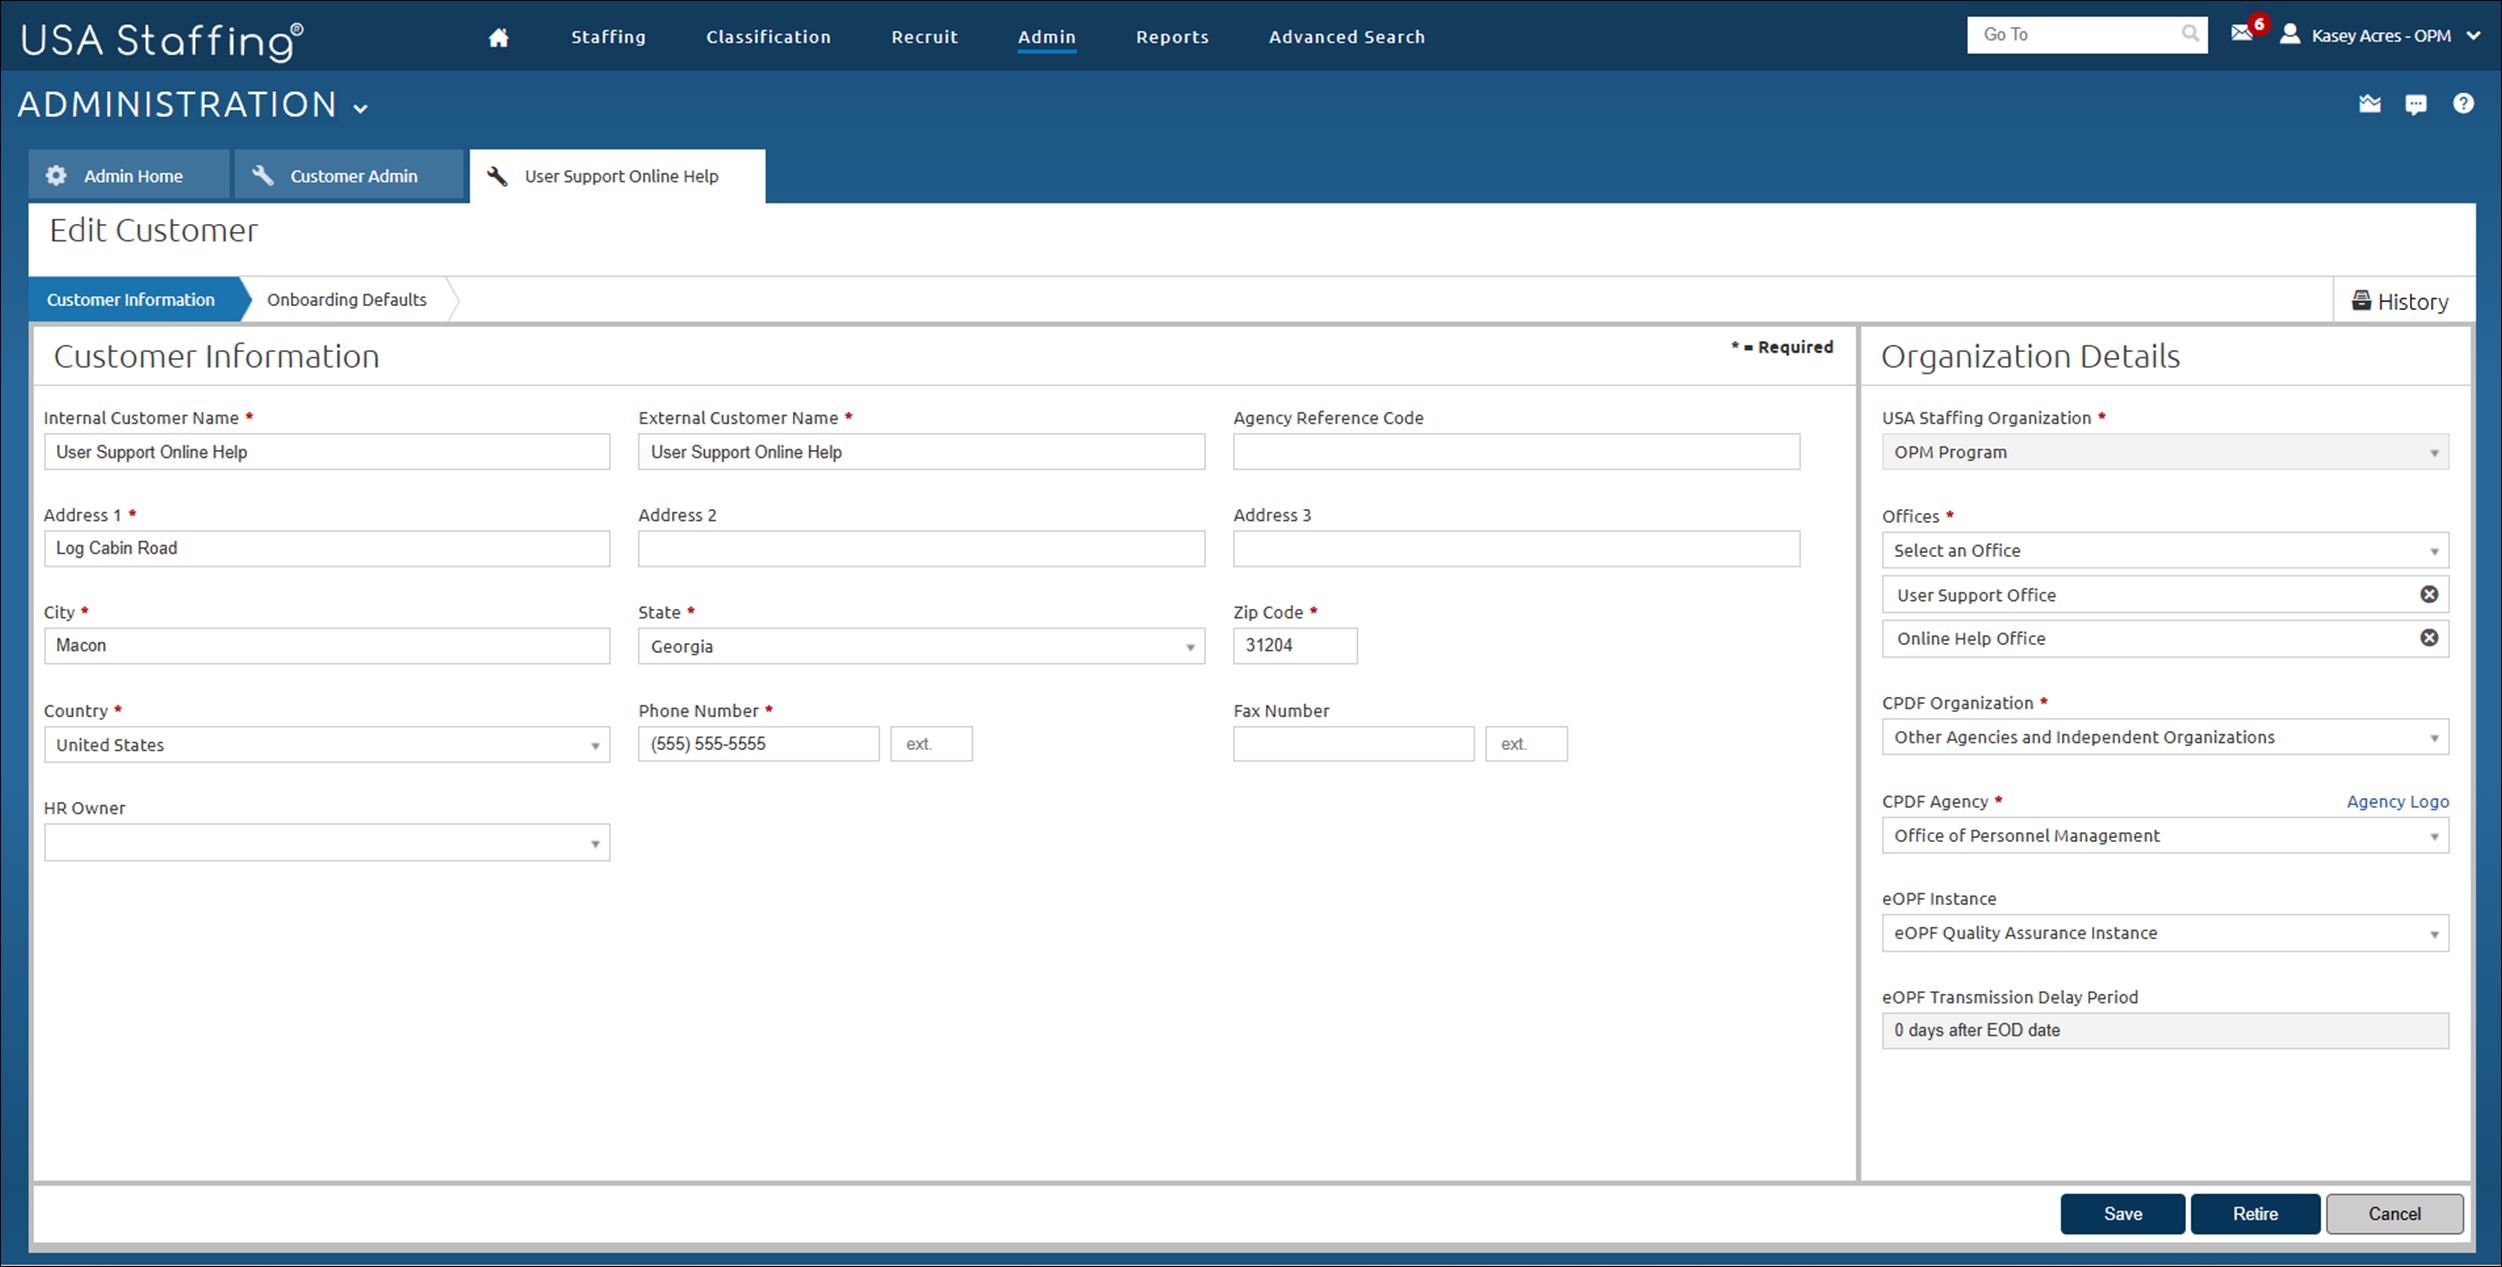This screenshot has width=2502, height=1267.
Task: Click the Retire button
Action: (2256, 1214)
